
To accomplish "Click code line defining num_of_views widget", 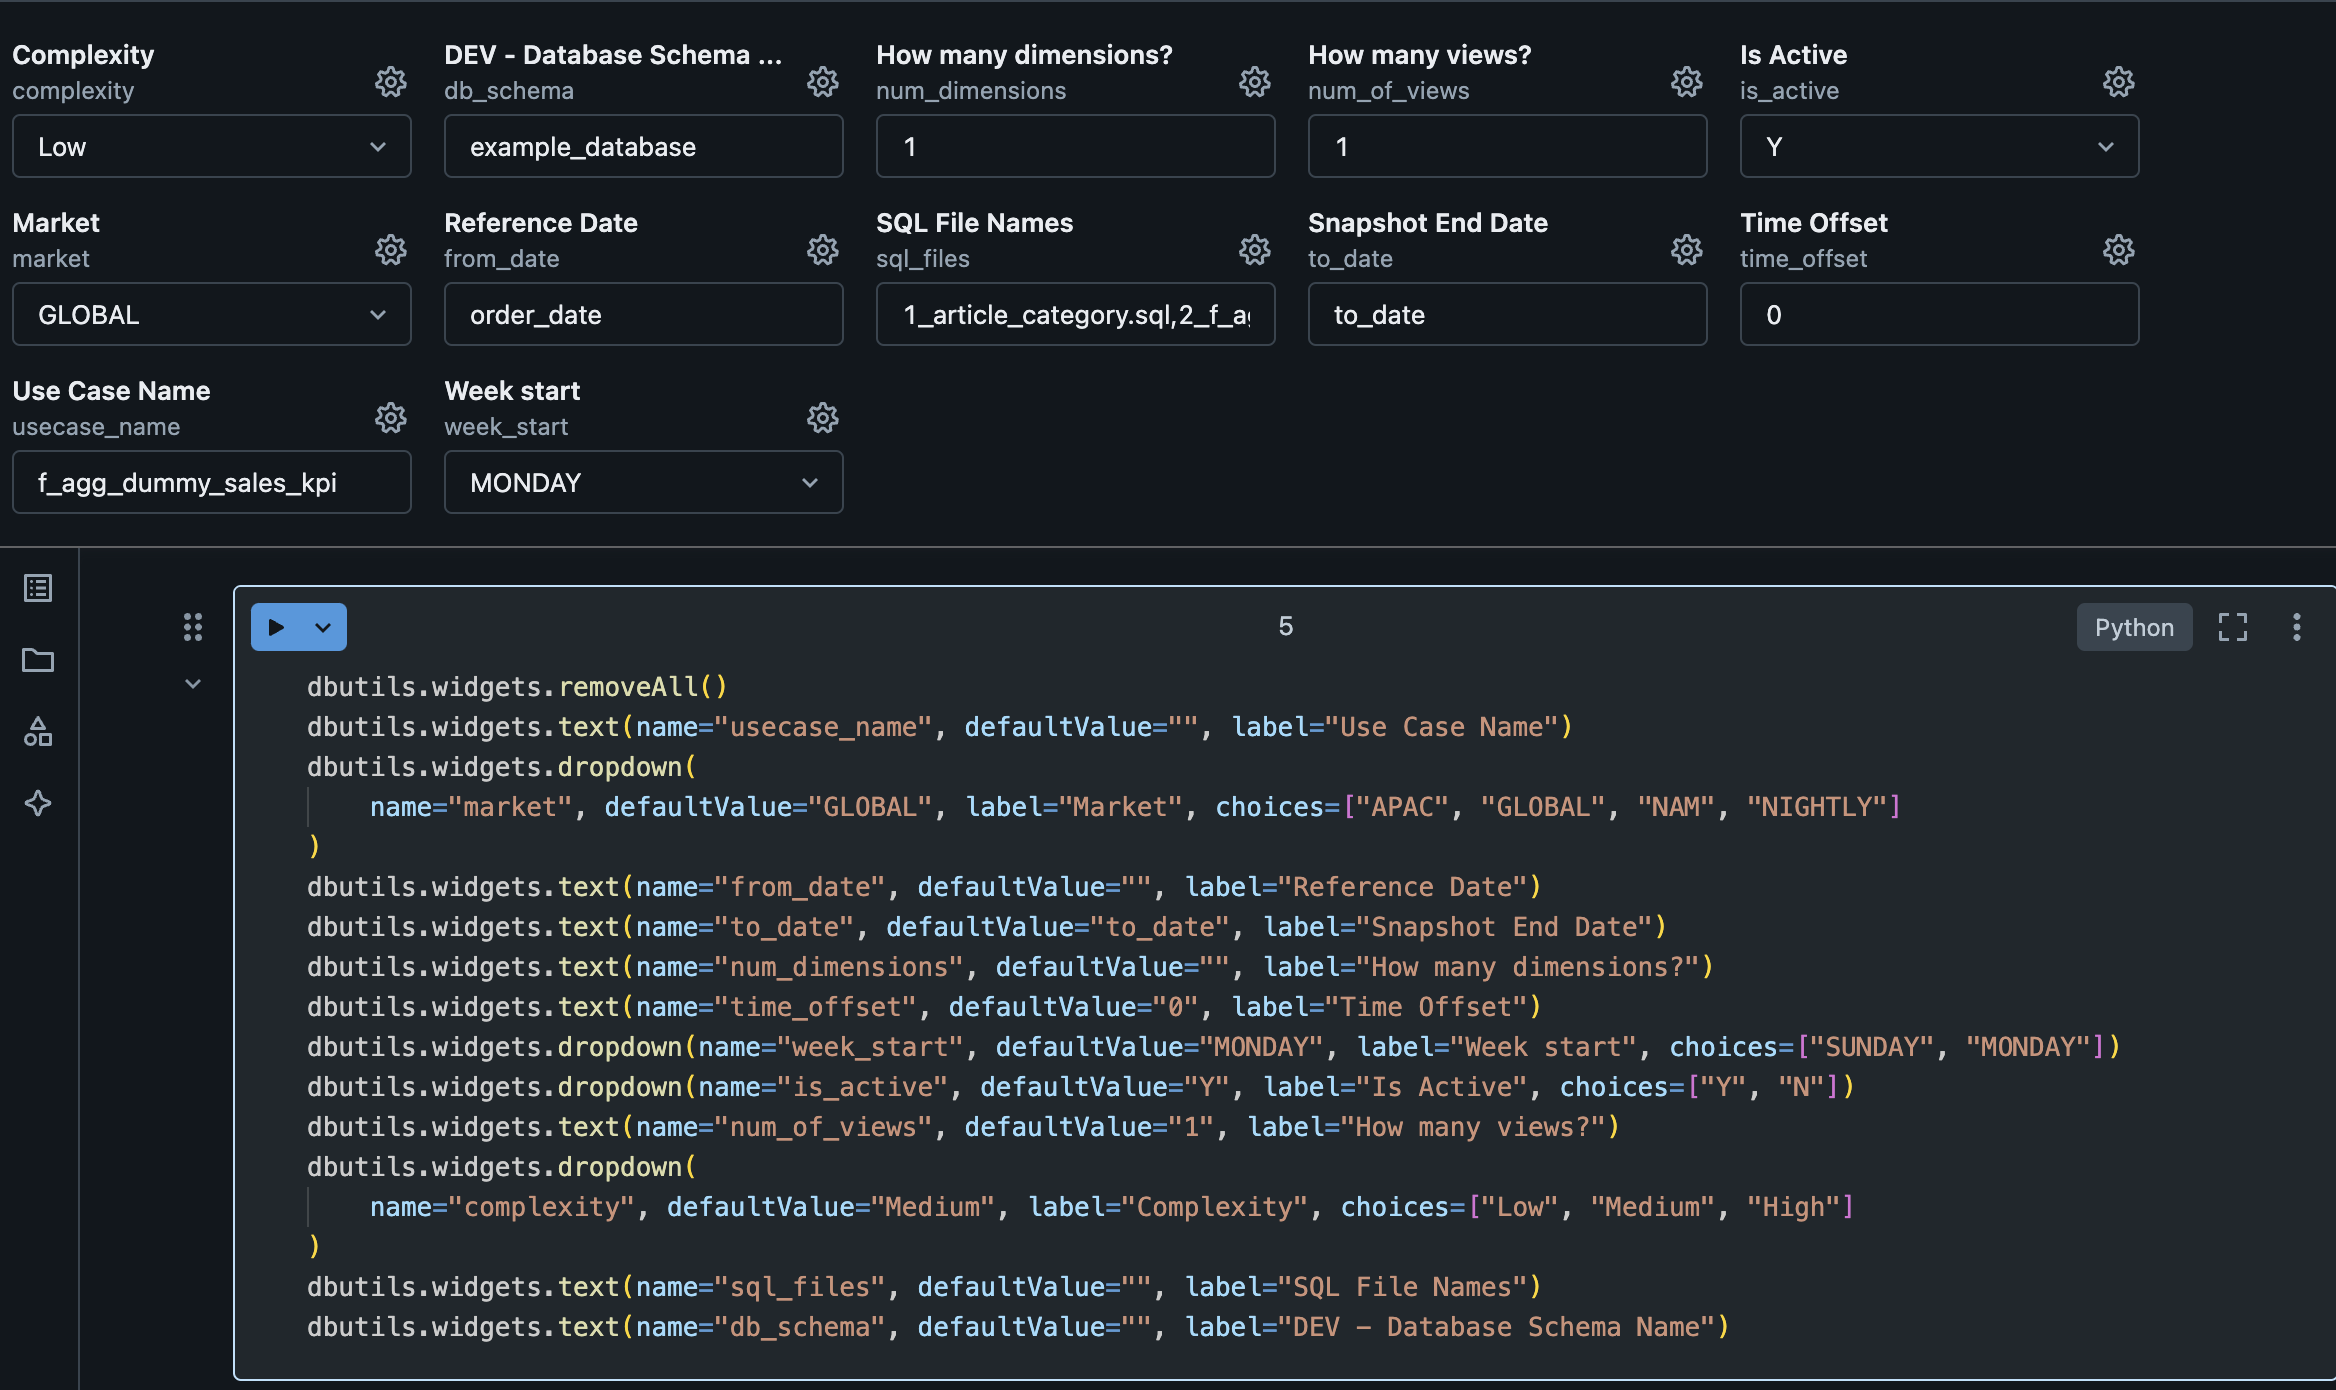I will tap(963, 1127).
